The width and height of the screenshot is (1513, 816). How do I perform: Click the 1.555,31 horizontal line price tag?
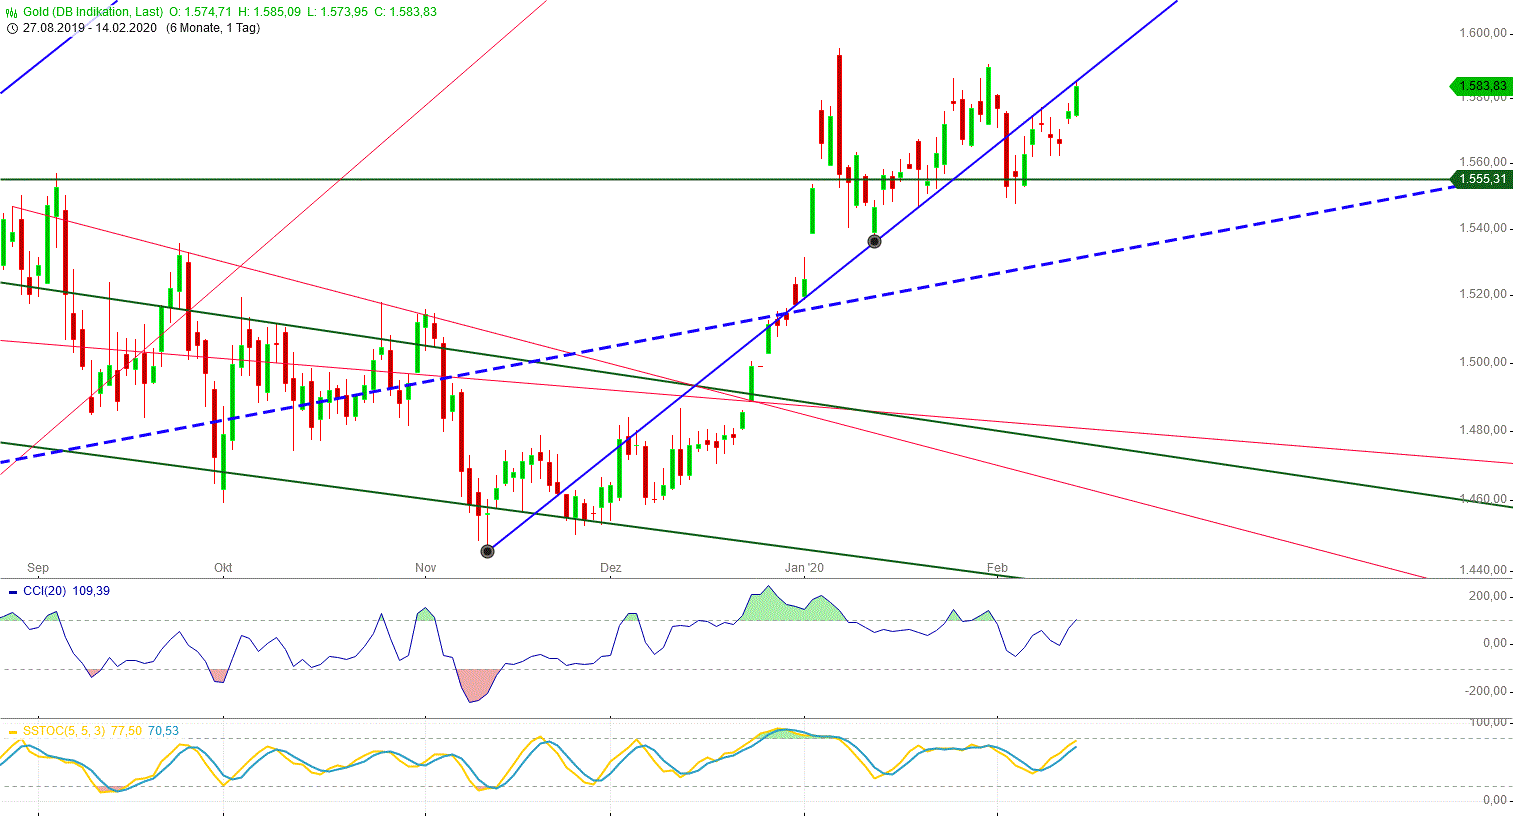[x=1480, y=179]
